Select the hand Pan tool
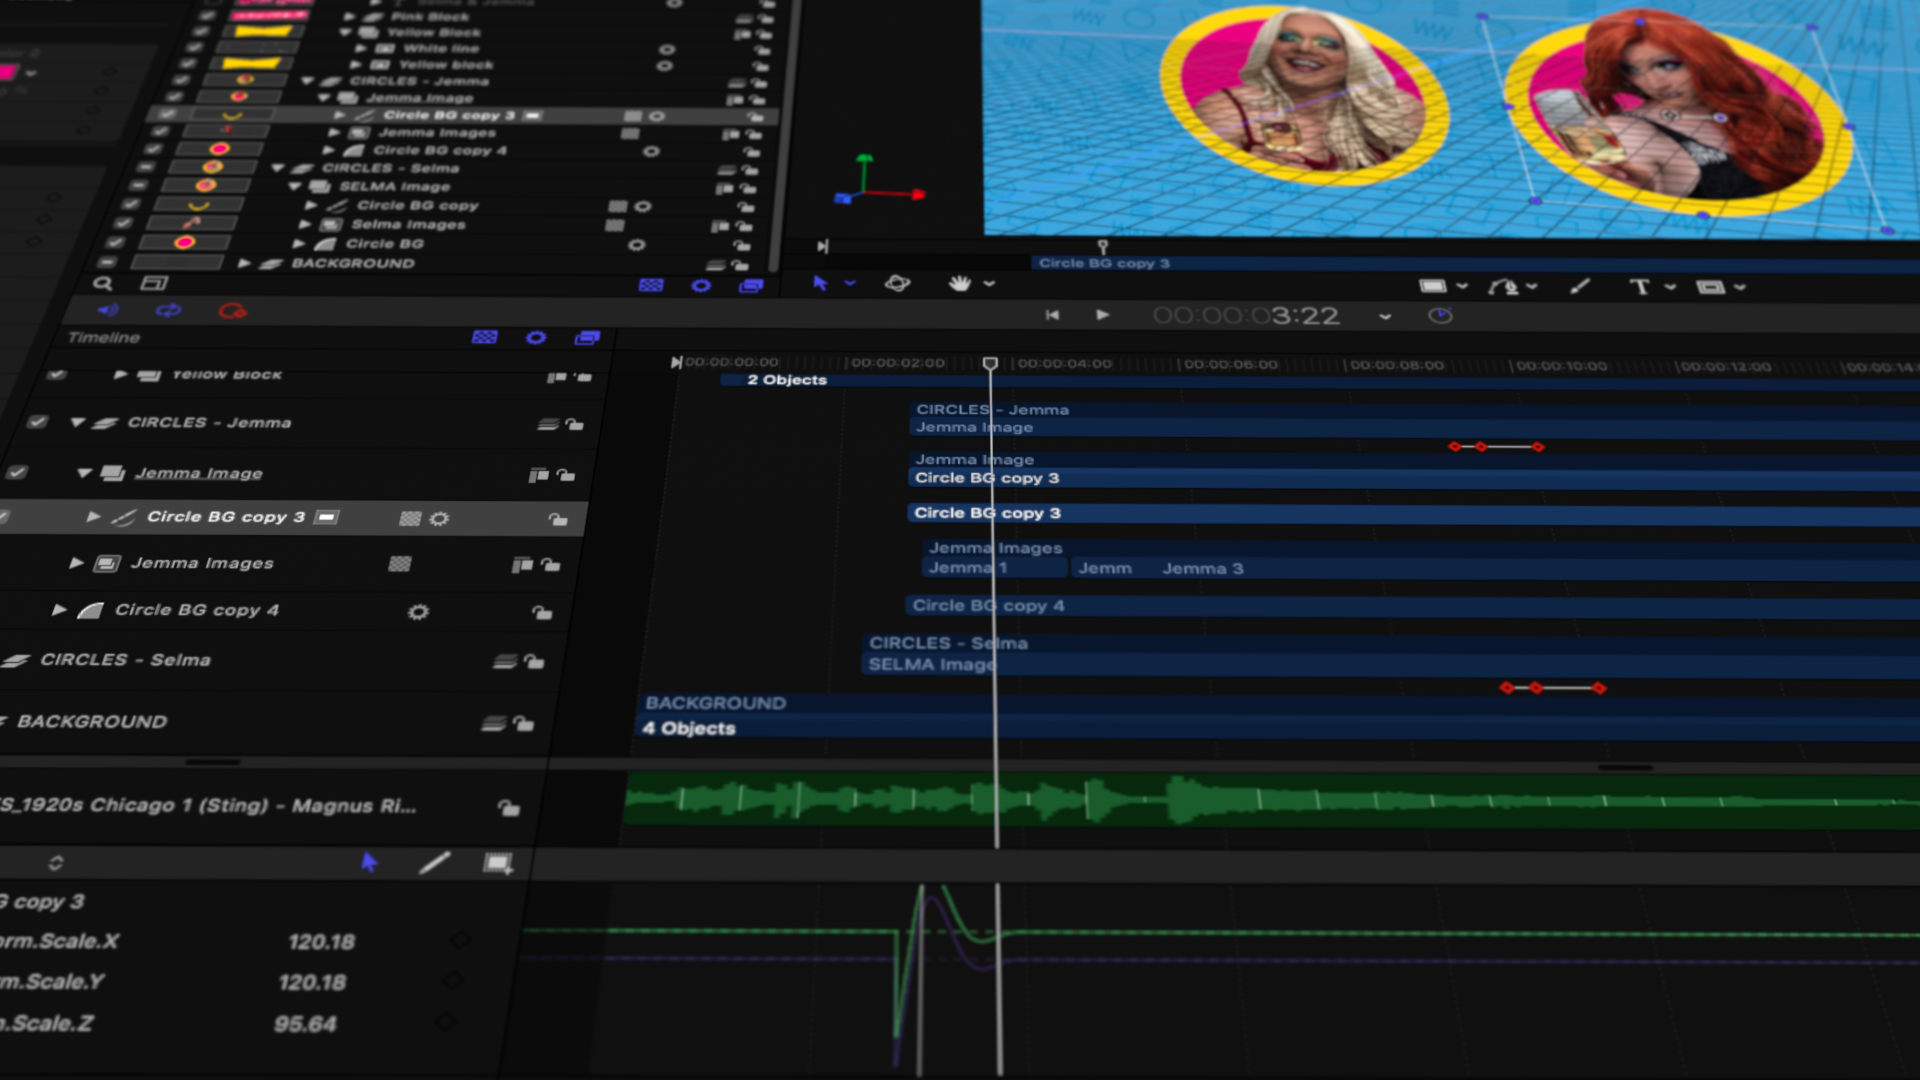This screenshot has height=1080, width=1920. click(x=959, y=284)
